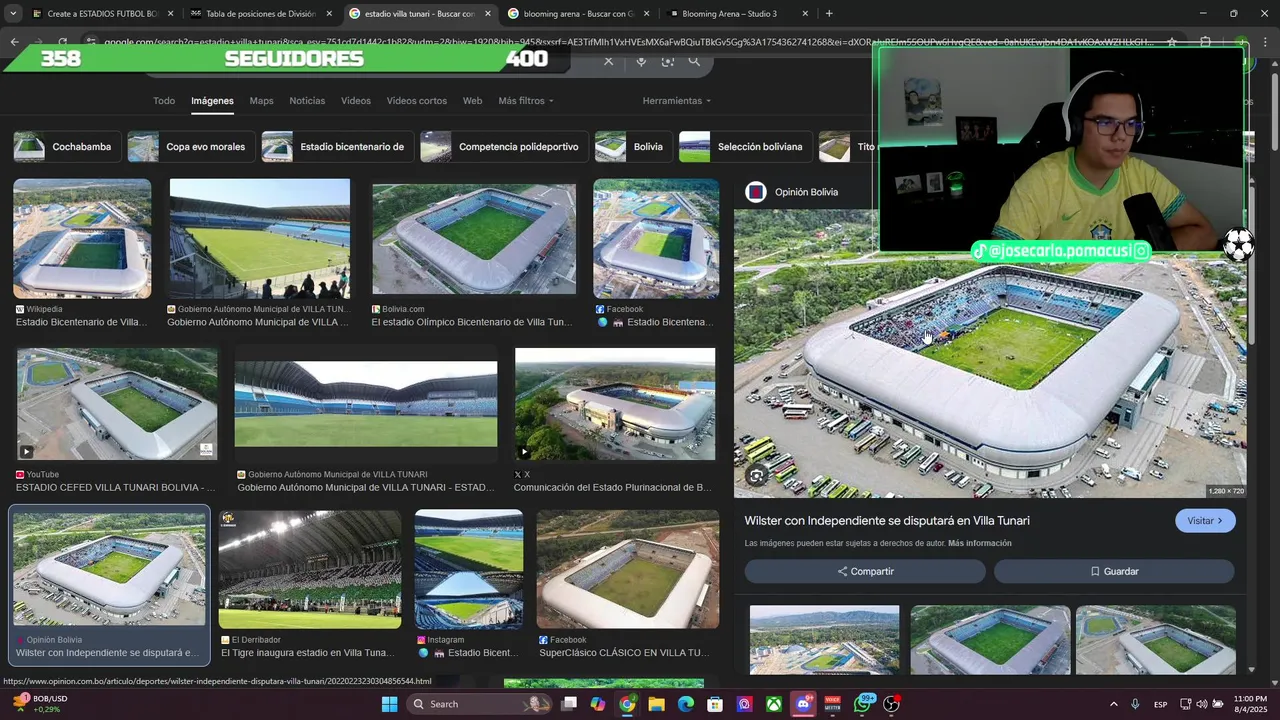Click the 'Guardar' save button
Screen dimensions: 1280x720
click(x=1114, y=571)
